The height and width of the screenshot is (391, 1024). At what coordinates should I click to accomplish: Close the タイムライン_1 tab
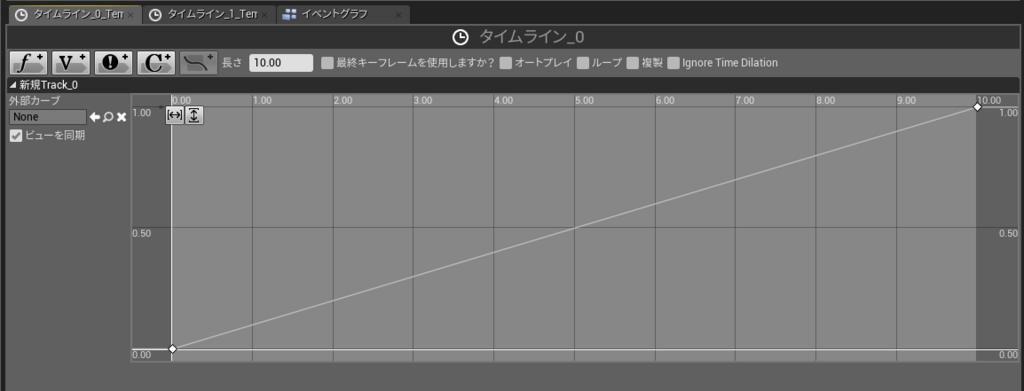(264, 15)
